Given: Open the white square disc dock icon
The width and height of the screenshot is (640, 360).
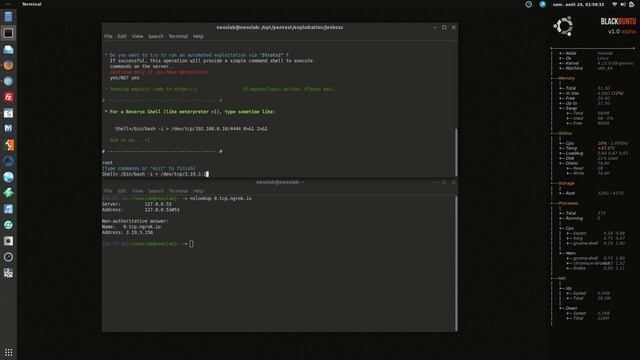Looking at the screenshot, I should pyautogui.click(x=8, y=241).
